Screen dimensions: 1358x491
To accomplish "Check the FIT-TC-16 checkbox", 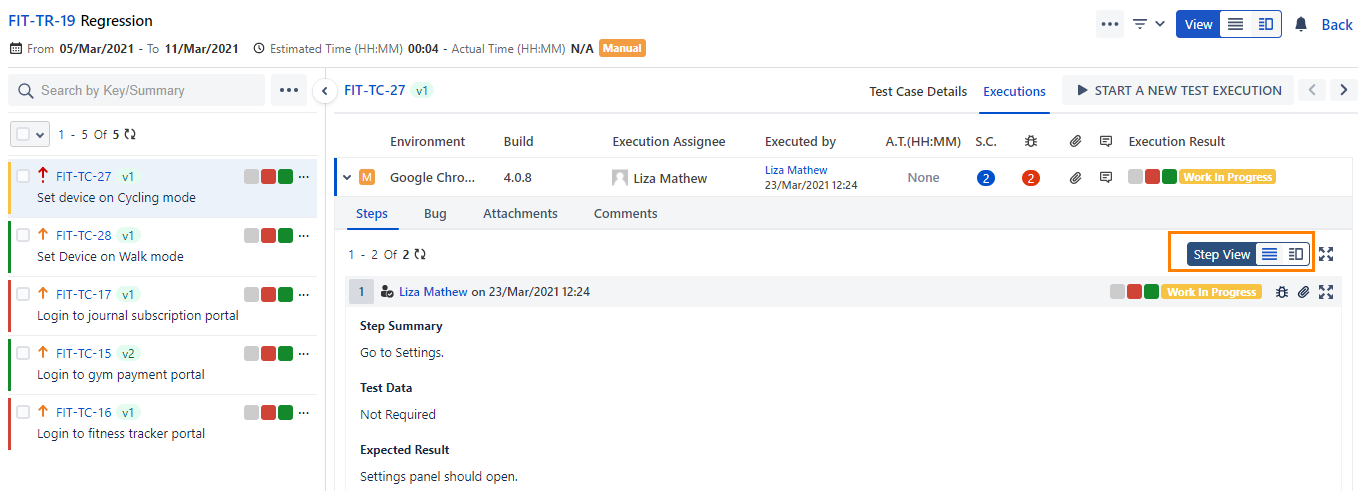I will pyautogui.click(x=23, y=413).
